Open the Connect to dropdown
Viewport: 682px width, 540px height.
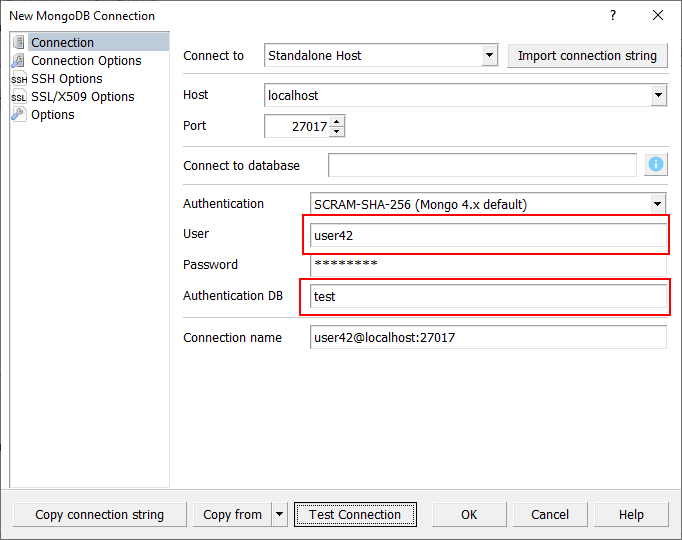(489, 56)
